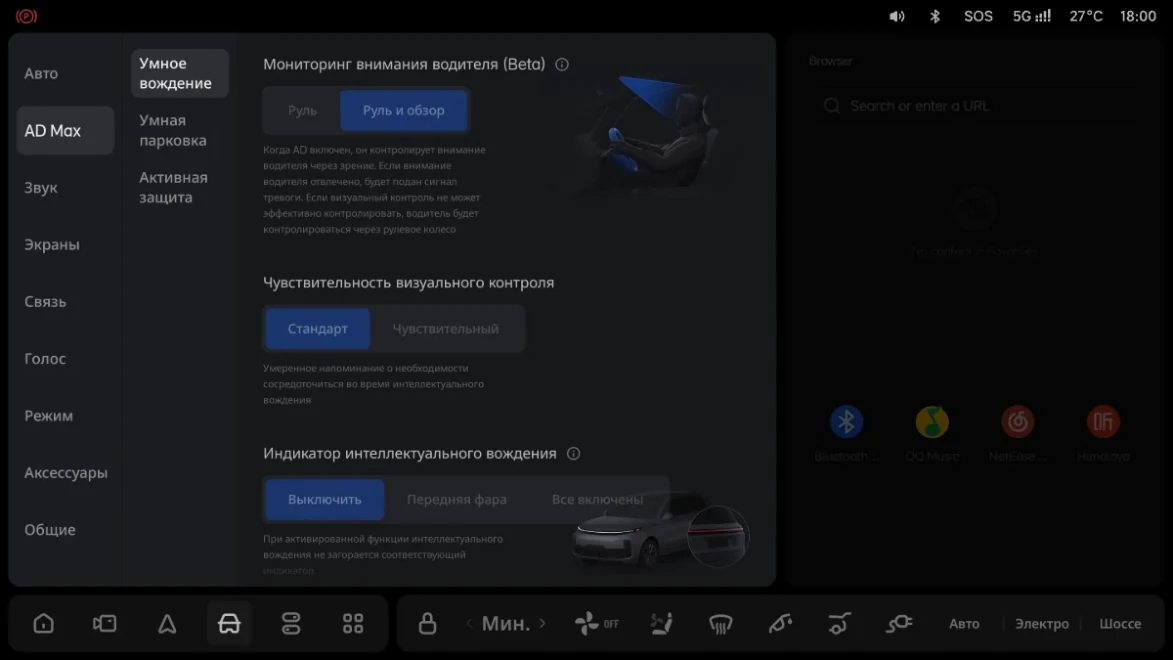Viewport: 1173px width, 660px height.
Task: Show info for intelligent driving indicator
Action: [573, 453]
